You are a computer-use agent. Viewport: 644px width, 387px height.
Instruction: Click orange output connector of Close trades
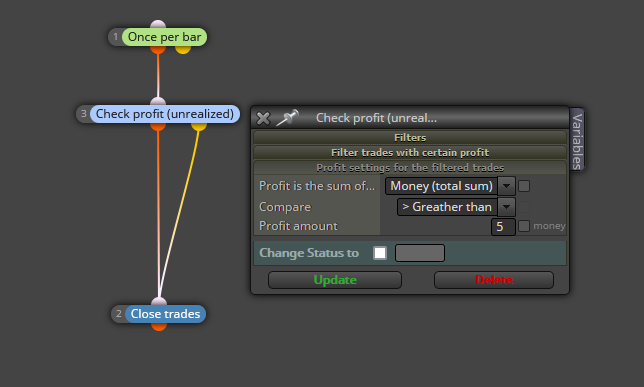coord(159,327)
